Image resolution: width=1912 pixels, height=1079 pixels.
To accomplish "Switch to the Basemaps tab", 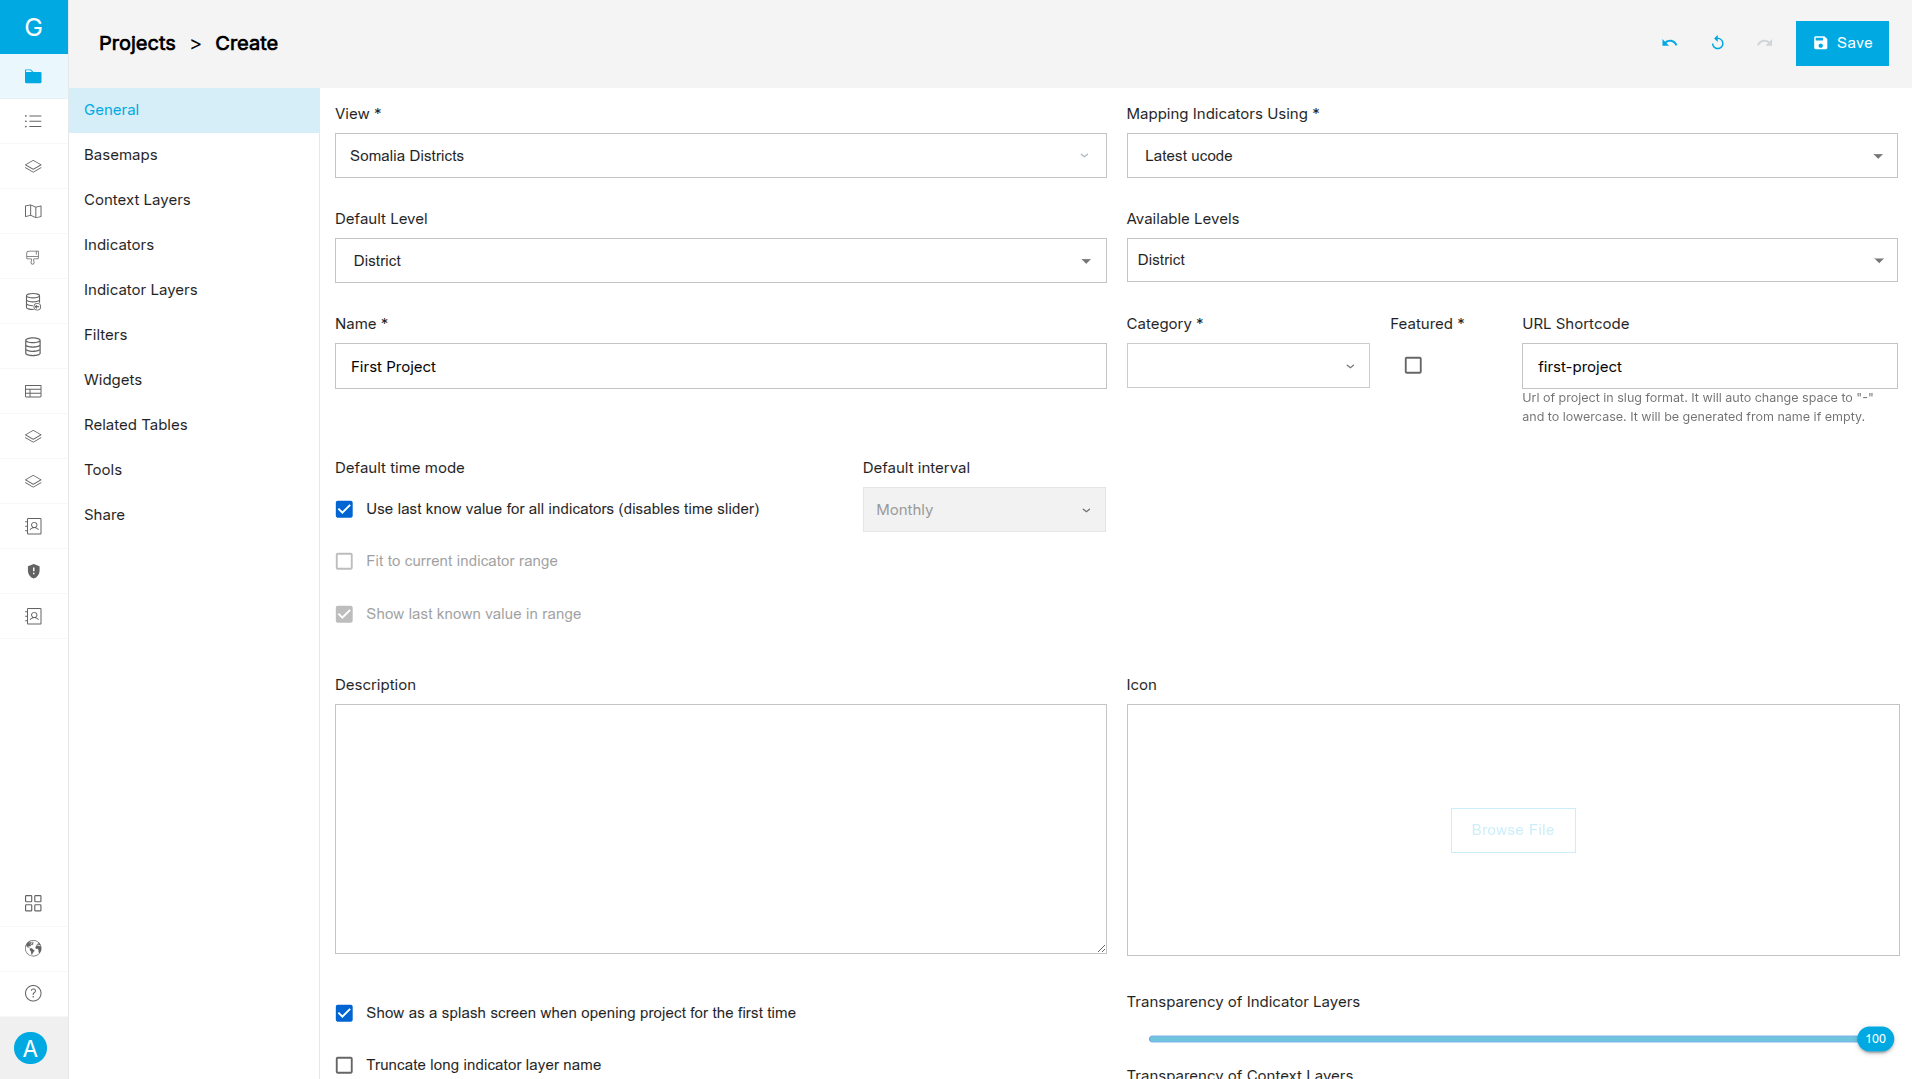I will (x=121, y=155).
